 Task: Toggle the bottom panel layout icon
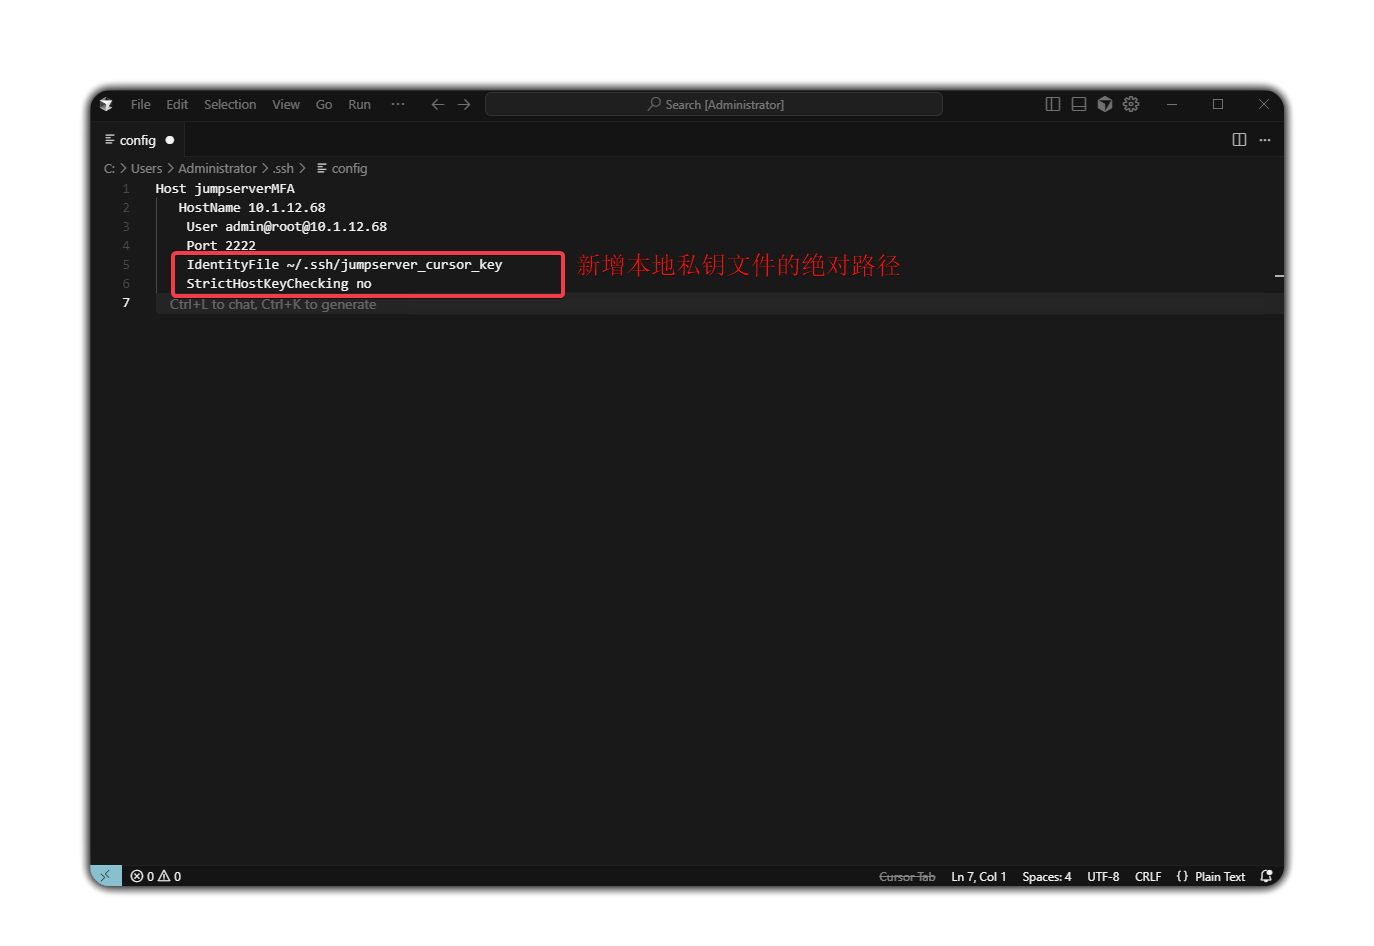click(x=1078, y=104)
